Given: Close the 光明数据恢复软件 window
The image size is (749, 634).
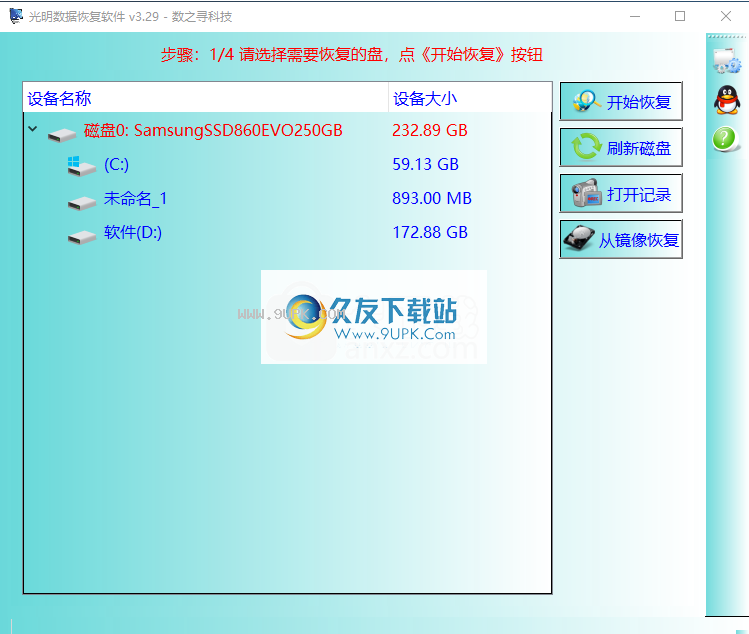Looking at the screenshot, I should (x=726, y=16).
